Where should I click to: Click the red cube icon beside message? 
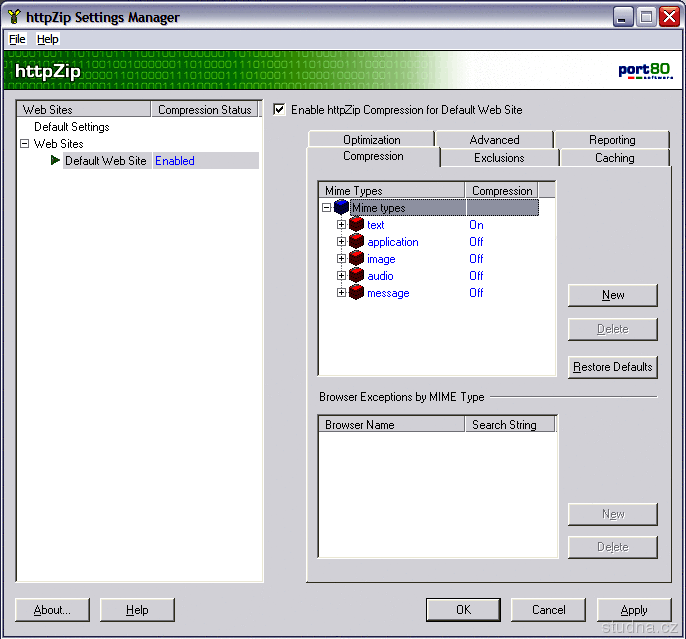pos(356,293)
